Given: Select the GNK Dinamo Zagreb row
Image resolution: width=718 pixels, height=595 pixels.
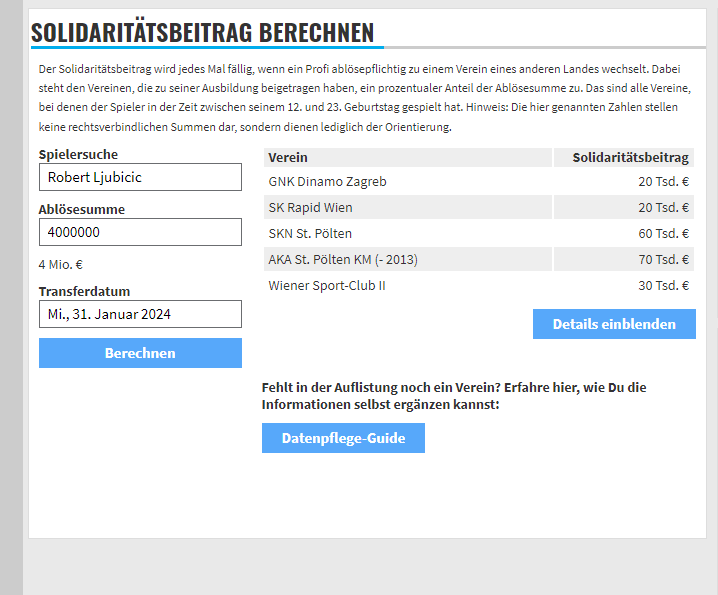Looking at the screenshot, I should pos(327,182).
